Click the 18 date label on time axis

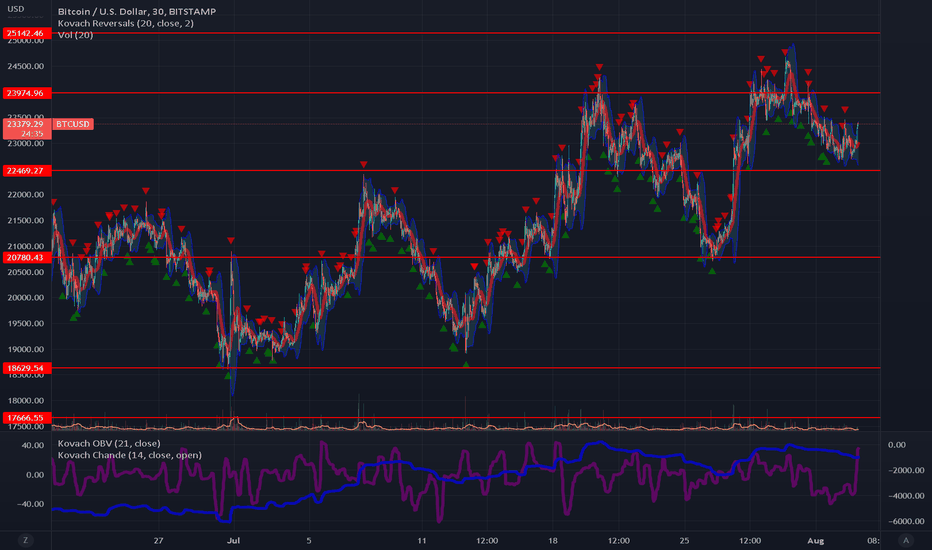553,540
